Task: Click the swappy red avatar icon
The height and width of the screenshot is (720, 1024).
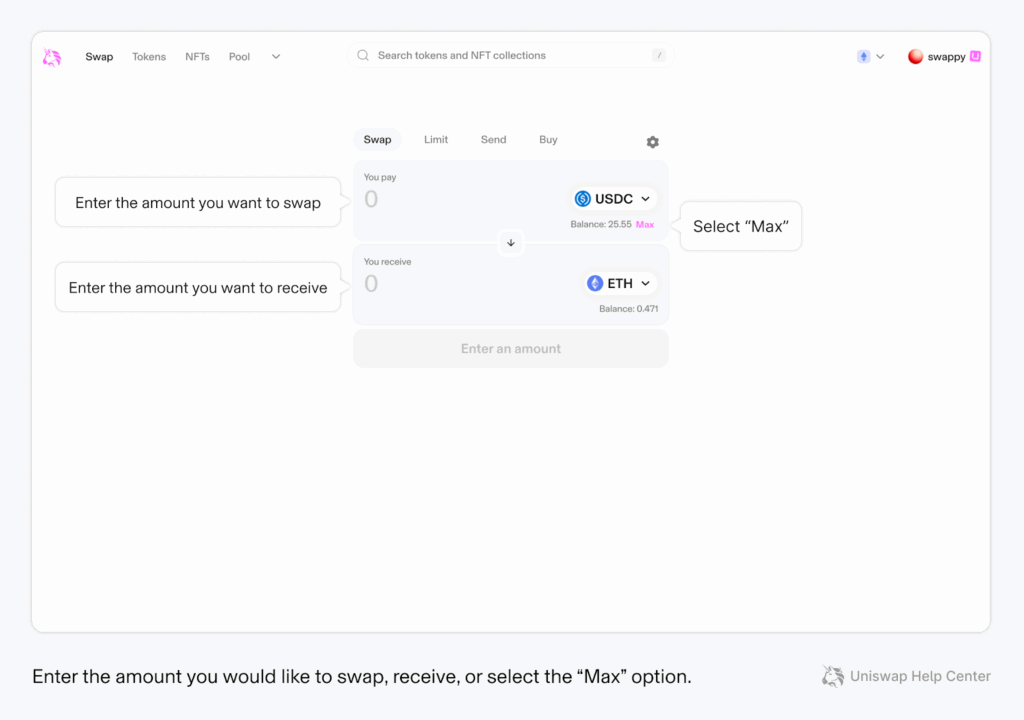Action: [915, 57]
